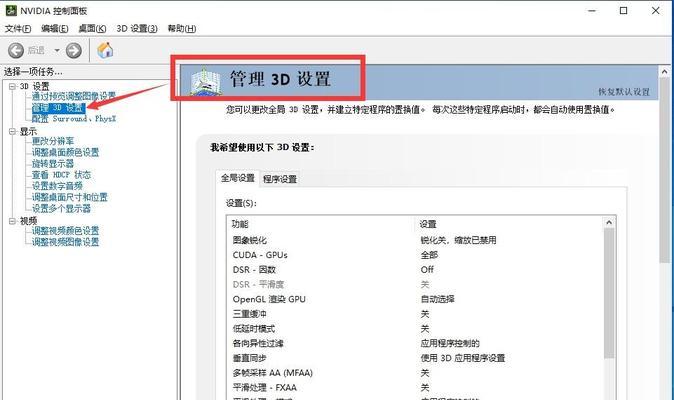Viewport: 674px width, 400px height.
Task: Click the 应用程序控制的 value
Action: 450,343
